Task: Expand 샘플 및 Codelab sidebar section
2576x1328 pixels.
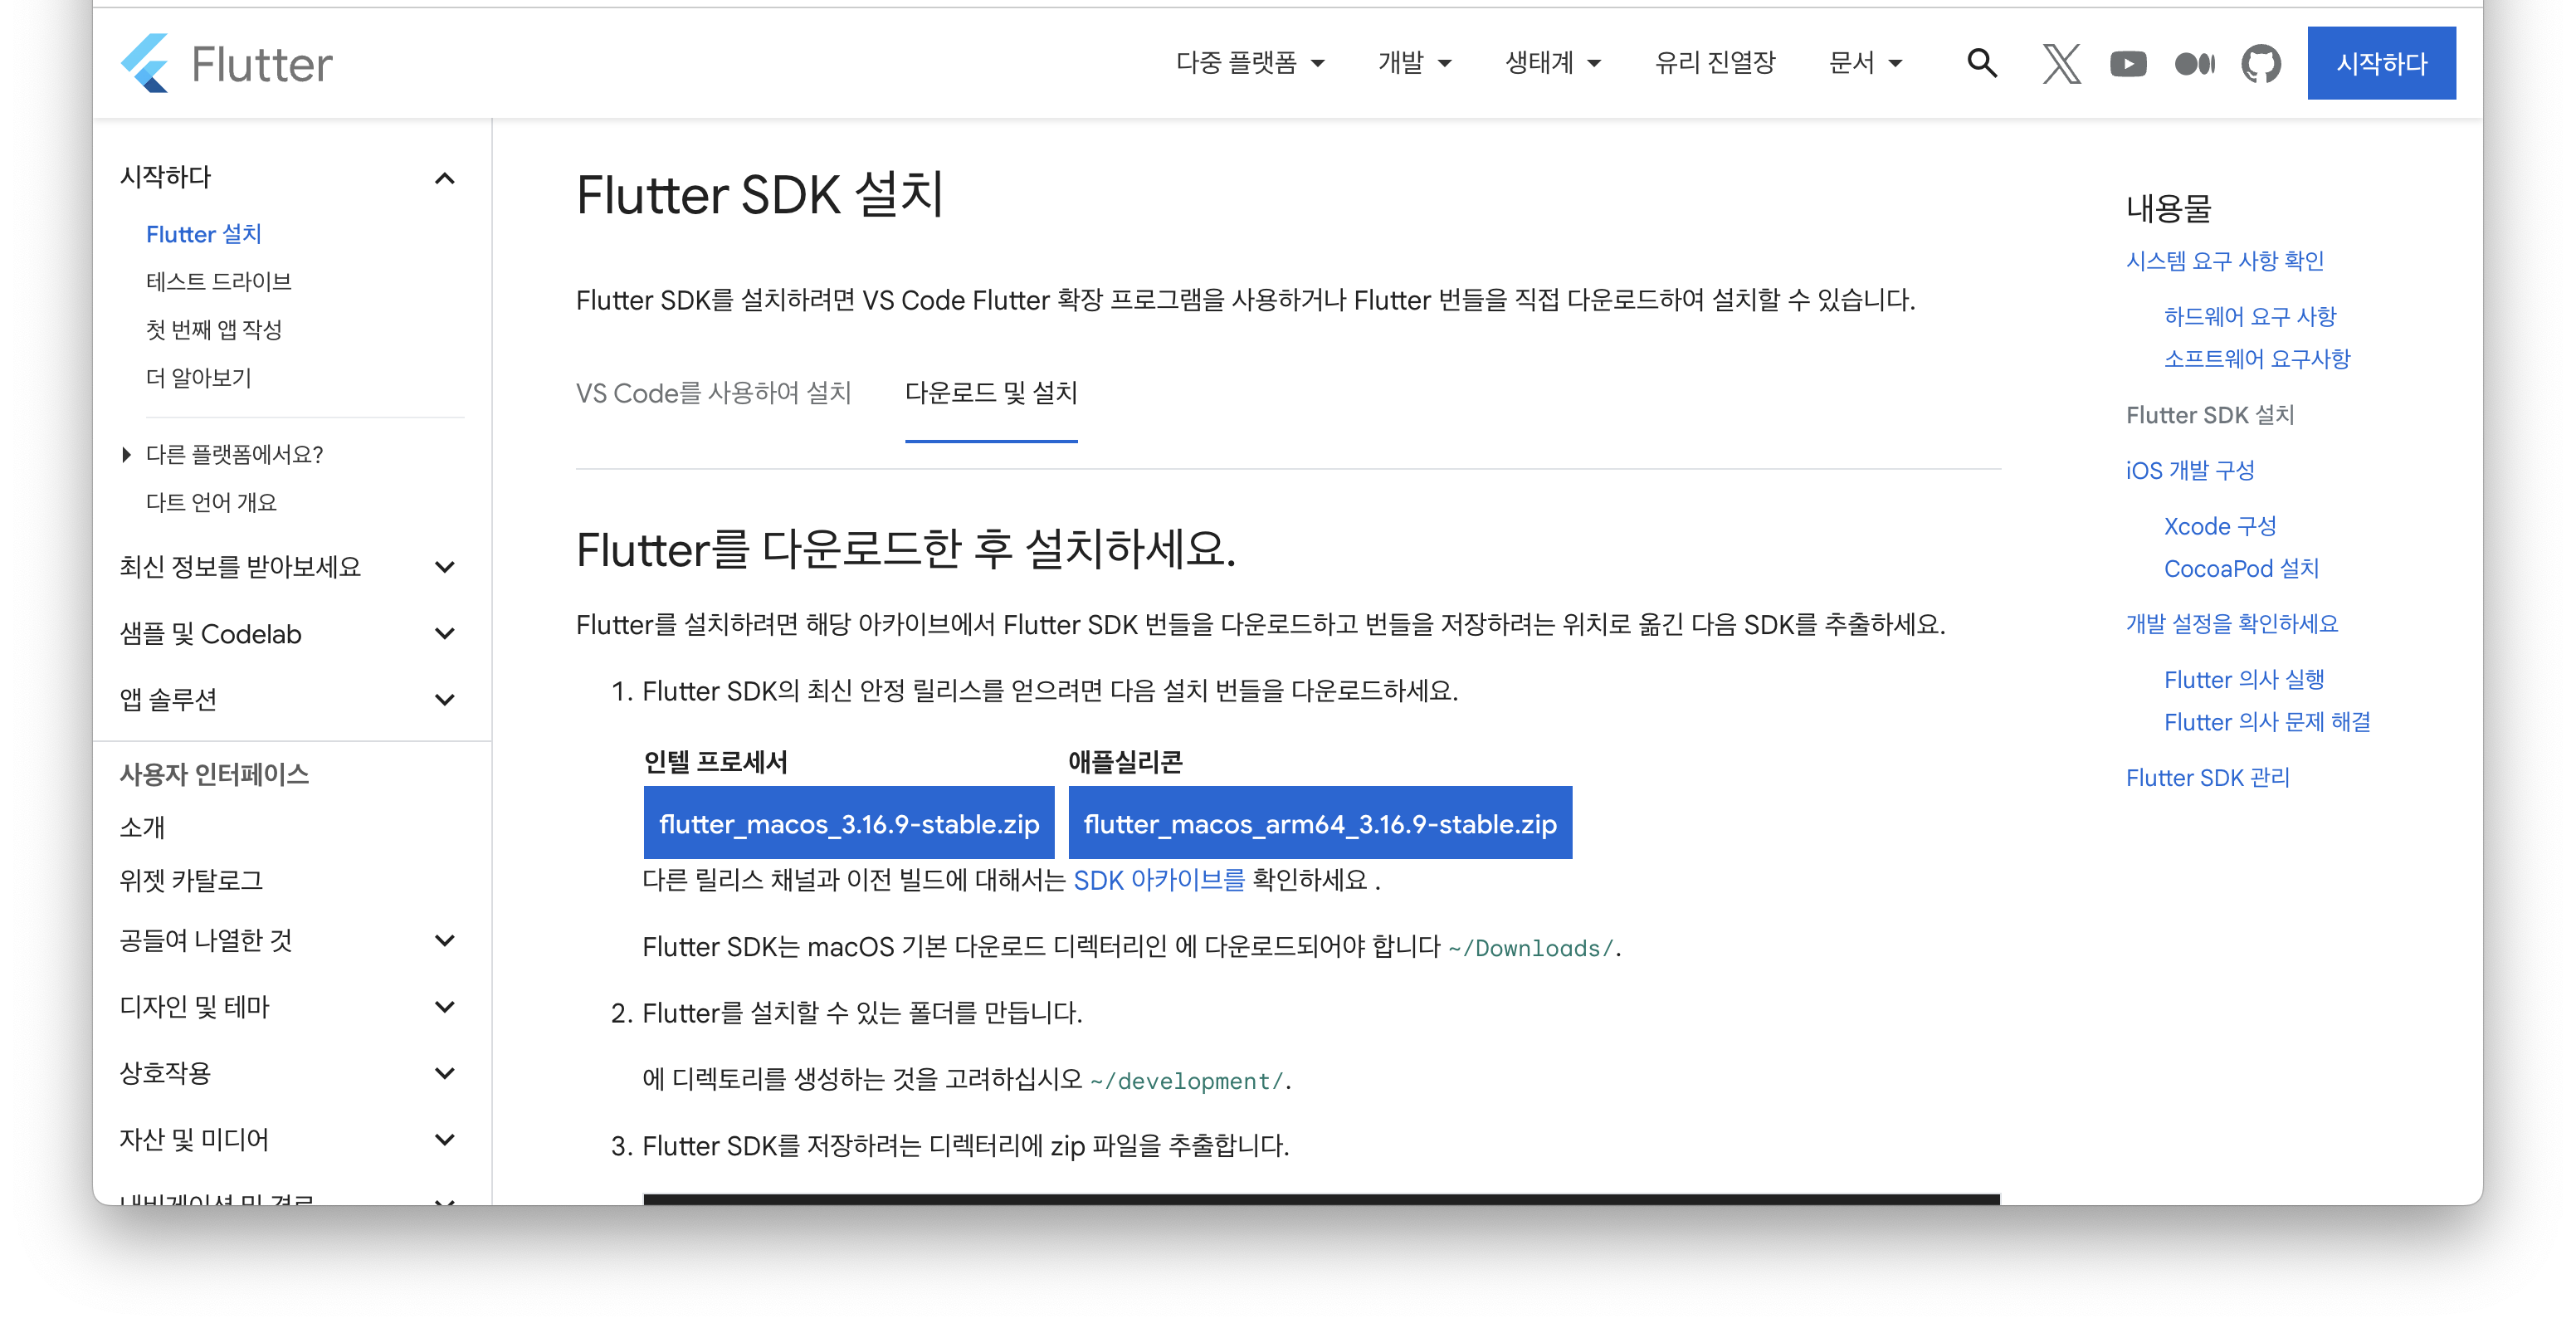Action: click(445, 633)
